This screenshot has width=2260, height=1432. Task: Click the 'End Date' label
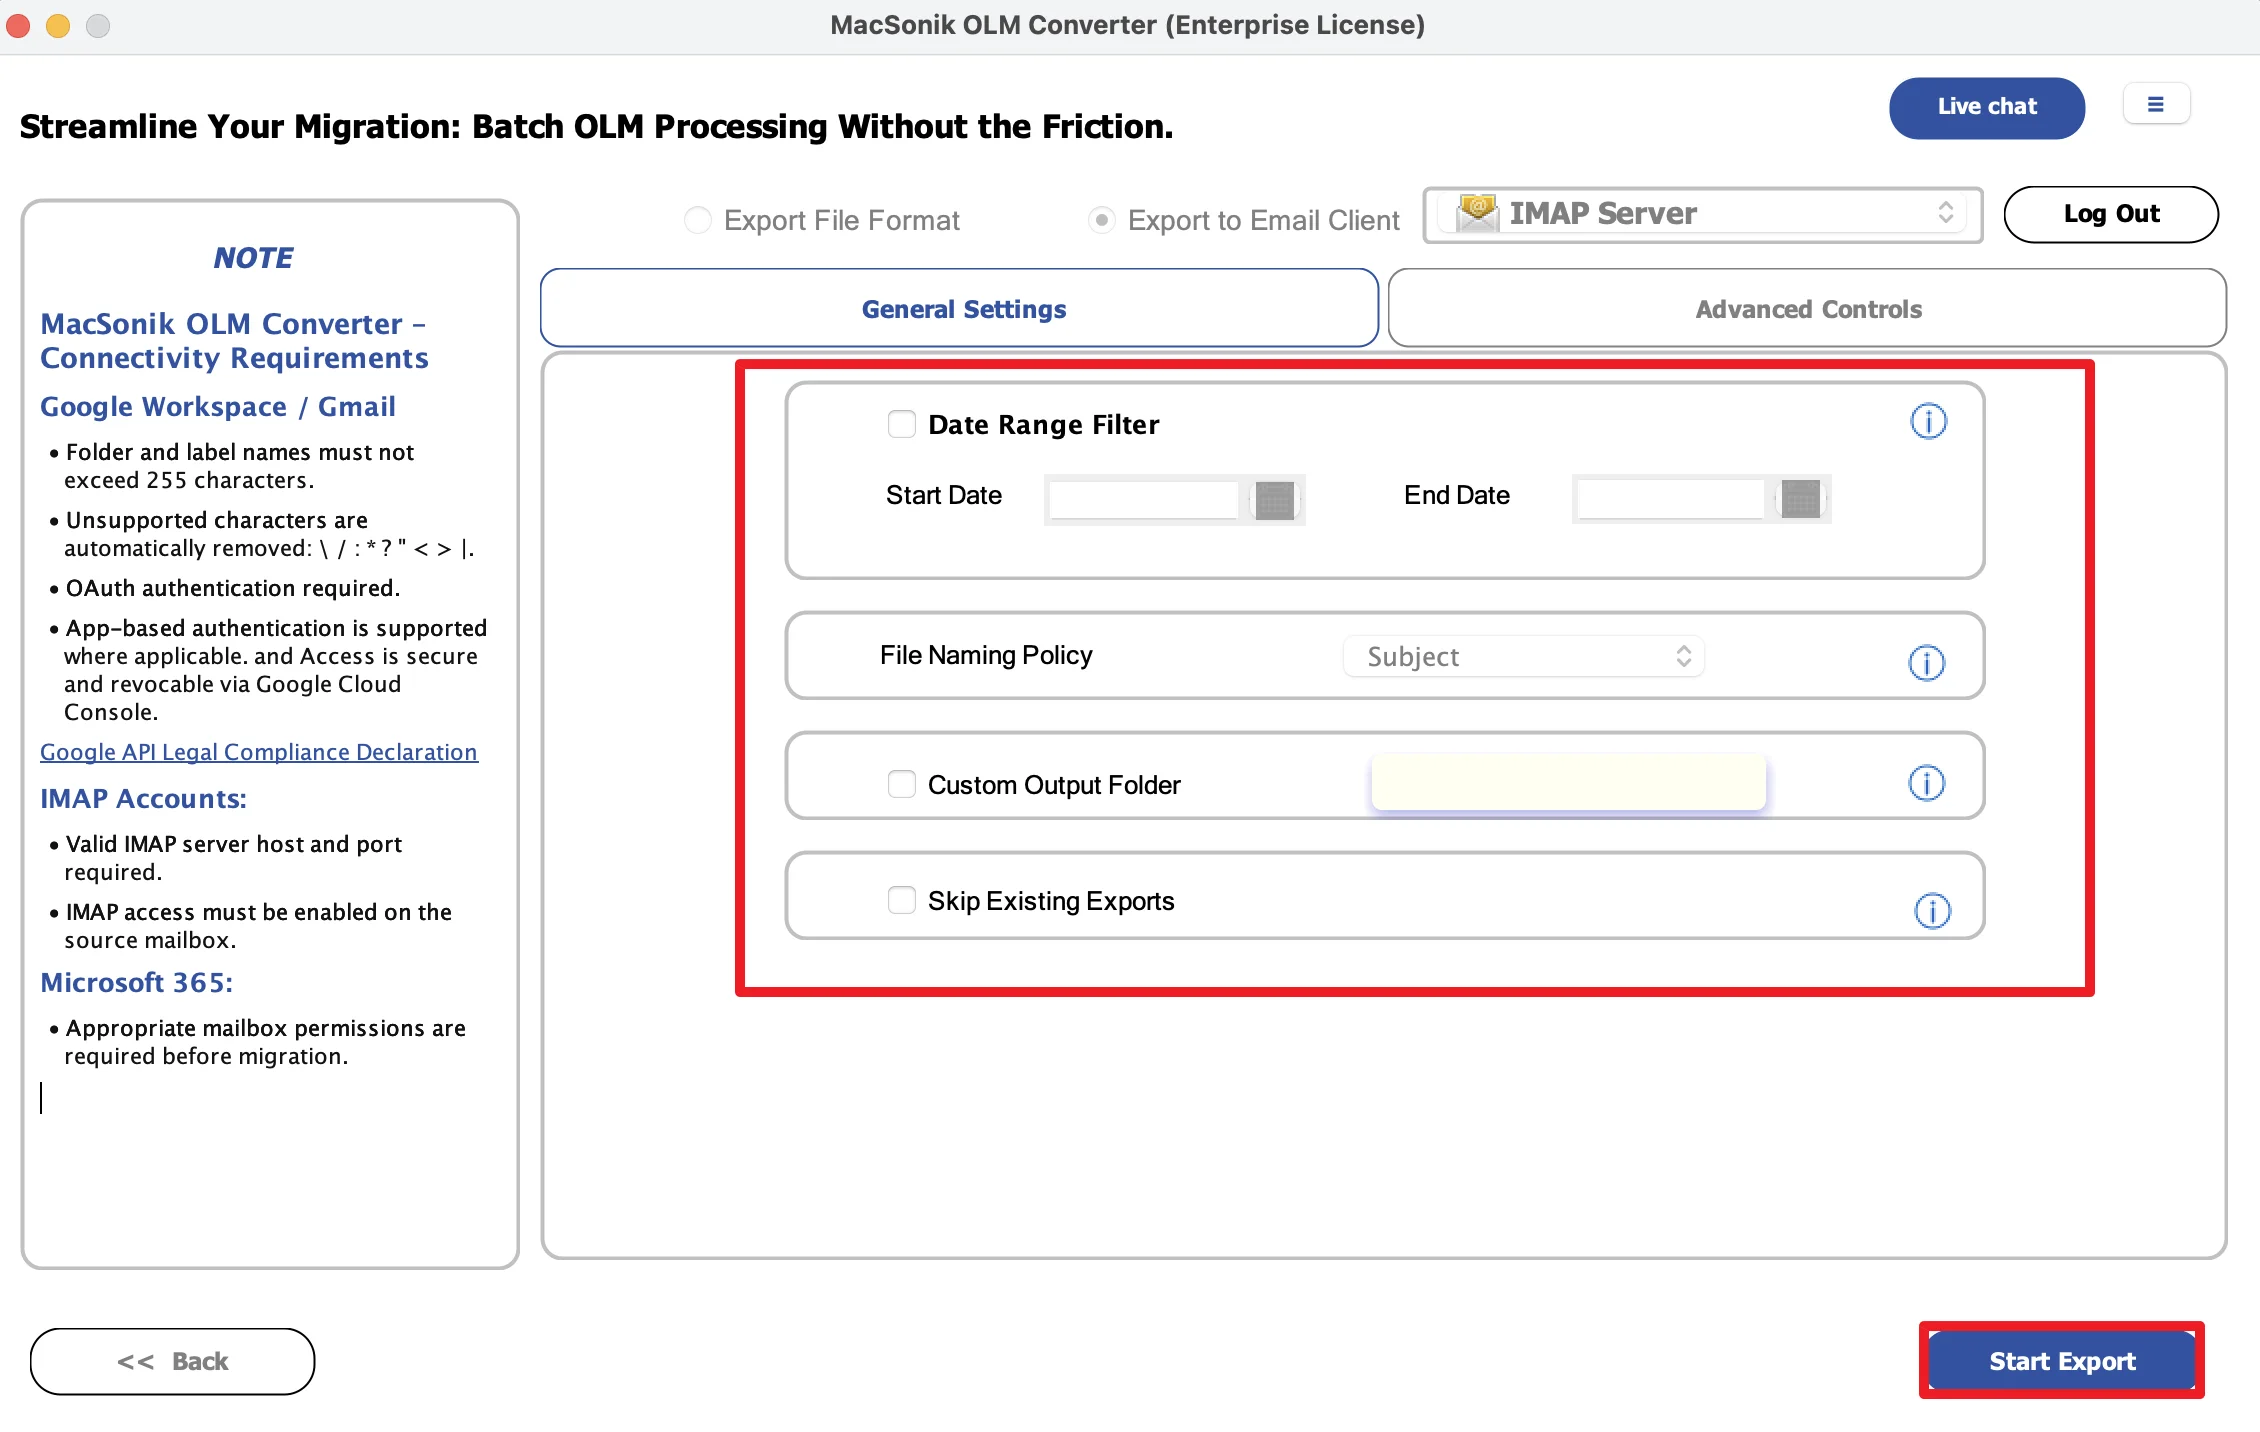point(1456,495)
